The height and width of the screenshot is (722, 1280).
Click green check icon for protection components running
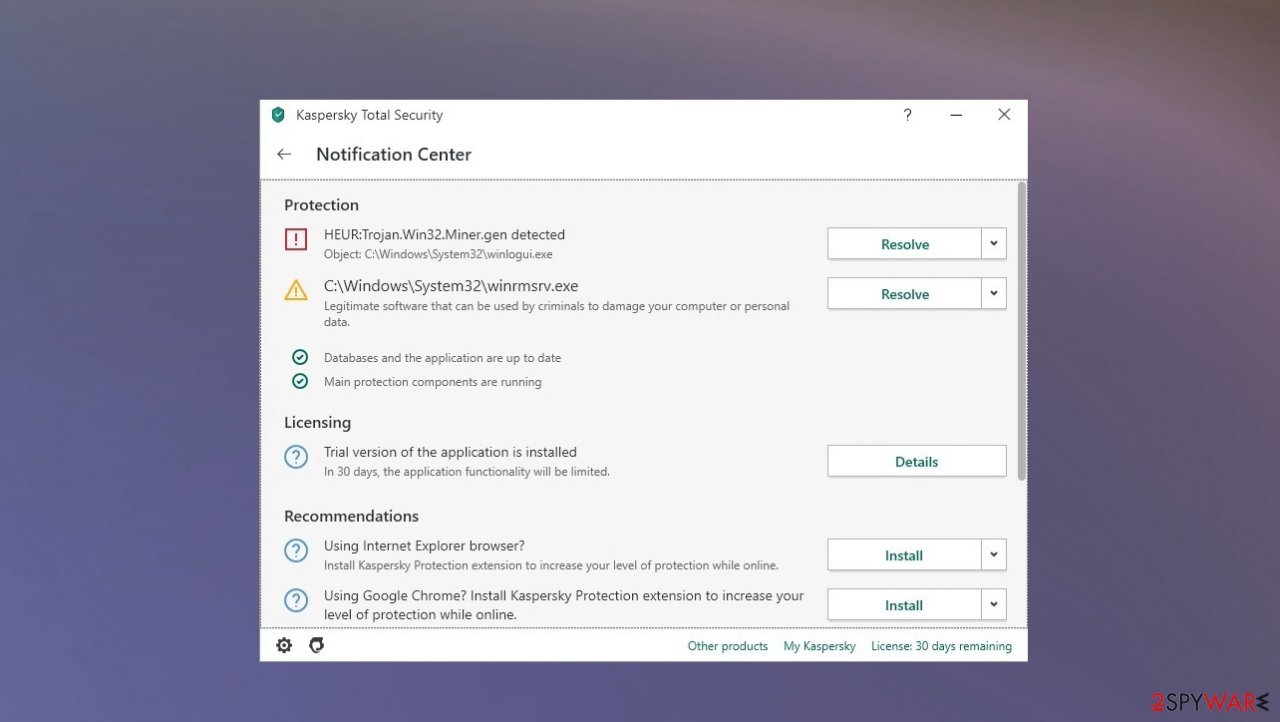click(299, 381)
